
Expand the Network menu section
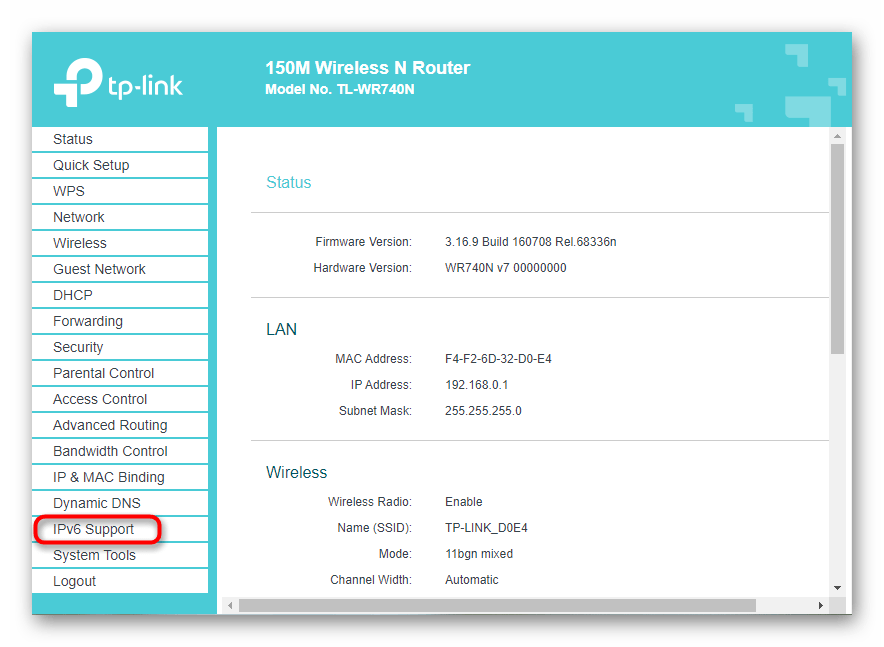79,217
